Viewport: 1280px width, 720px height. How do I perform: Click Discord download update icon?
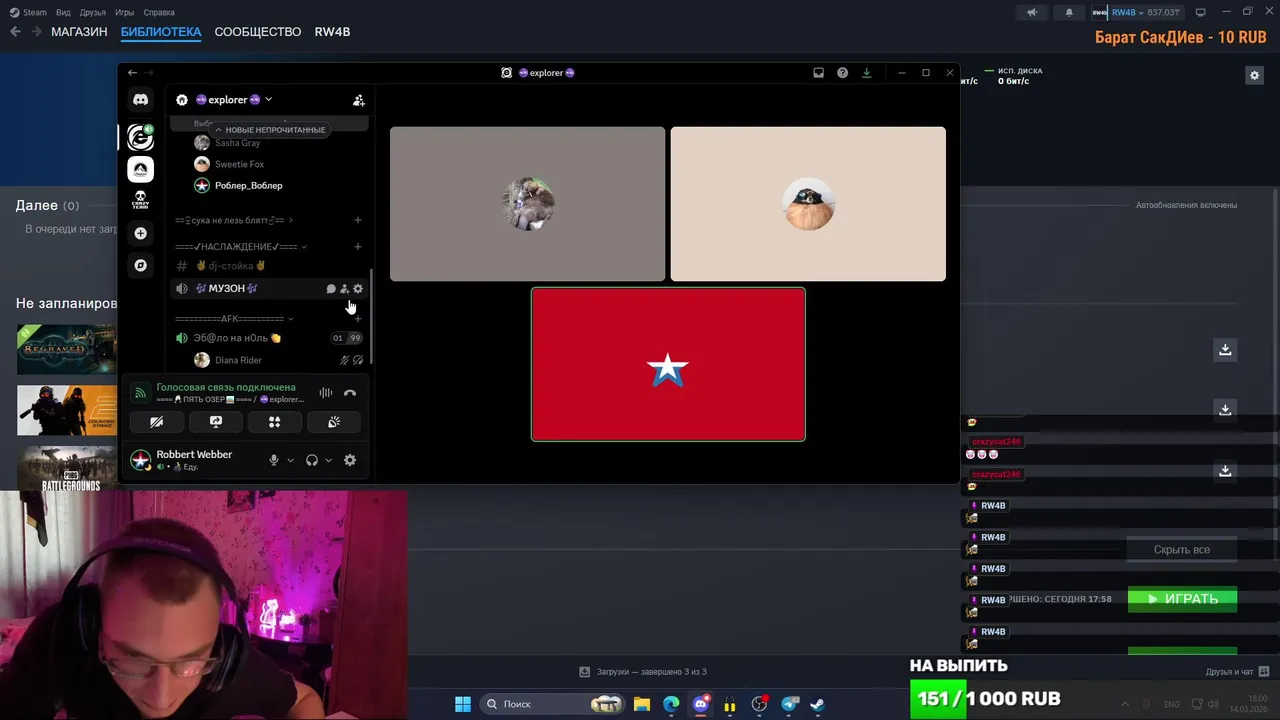click(x=866, y=73)
